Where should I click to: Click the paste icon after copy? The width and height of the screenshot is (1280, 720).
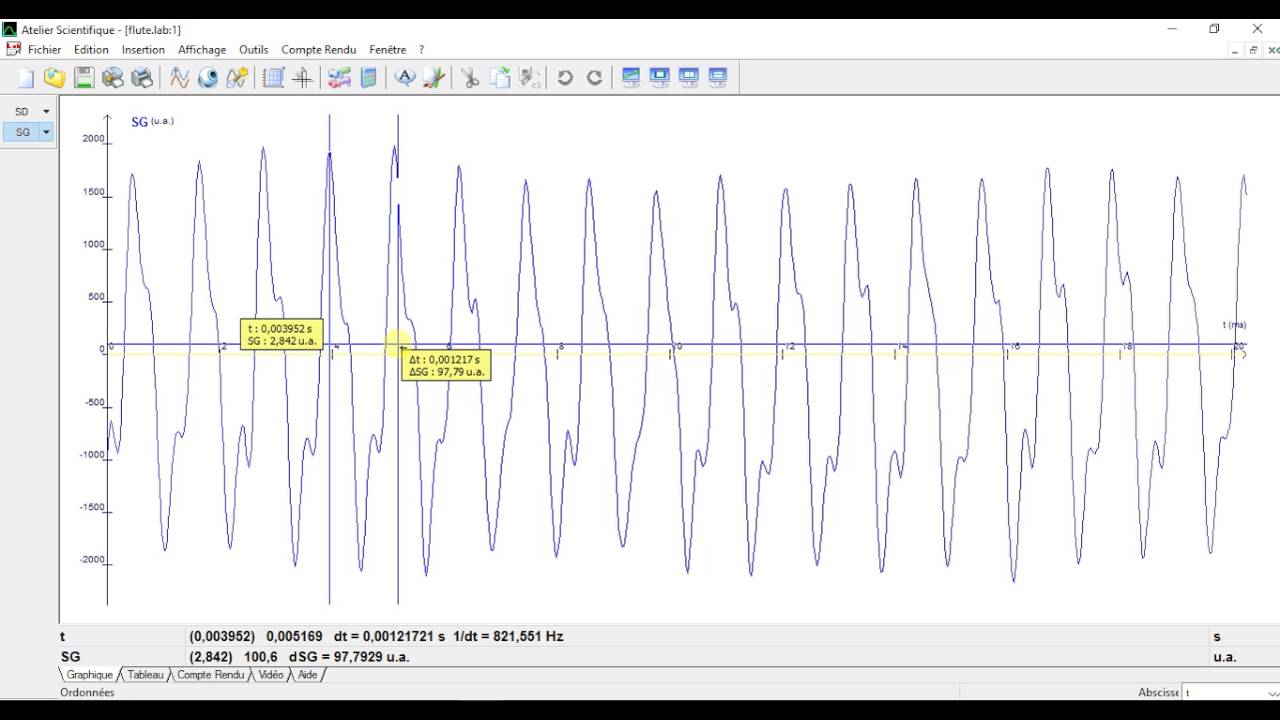pos(529,78)
